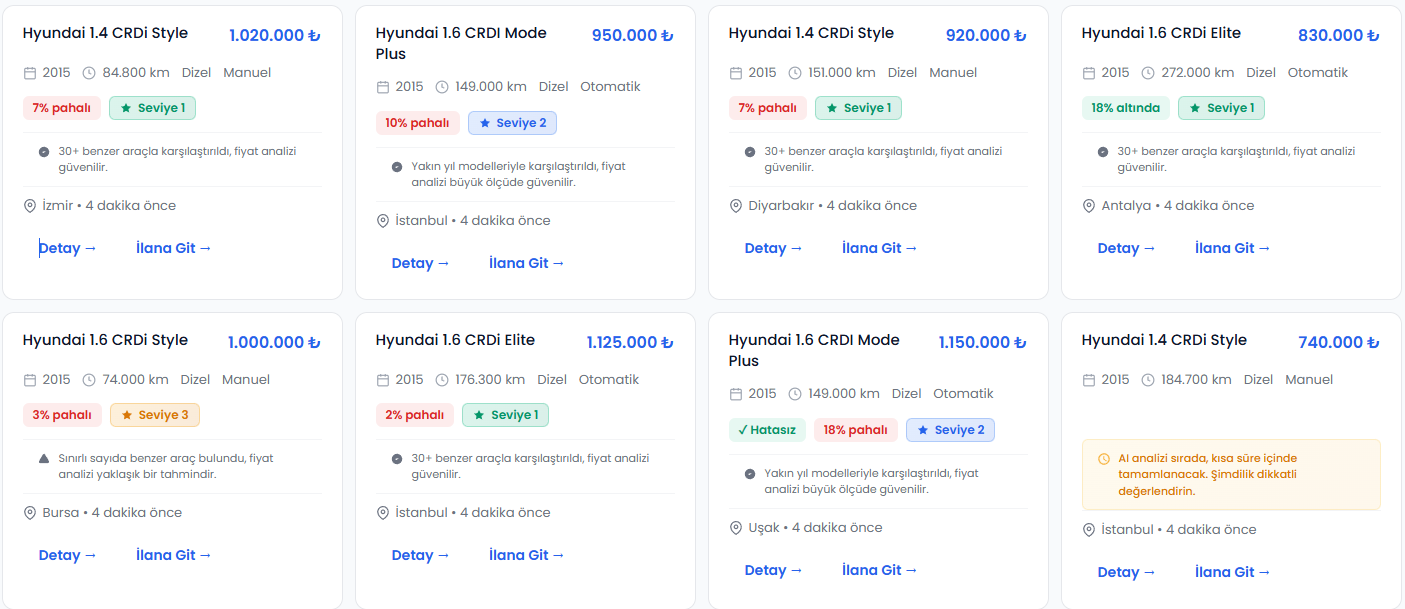Go to İlana Git on the 740.000 ₺ card
Viewport: 1405px width, 609px height.
click(x=1233, y=572)
